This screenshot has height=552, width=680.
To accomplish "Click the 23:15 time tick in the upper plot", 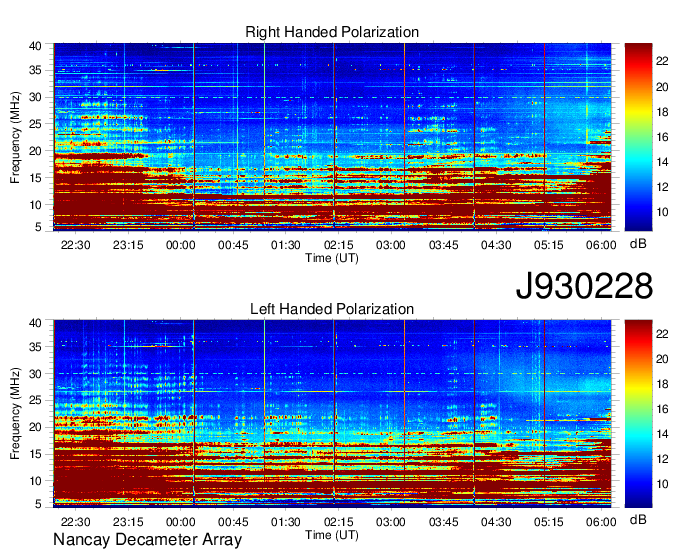I will (128, 245).
